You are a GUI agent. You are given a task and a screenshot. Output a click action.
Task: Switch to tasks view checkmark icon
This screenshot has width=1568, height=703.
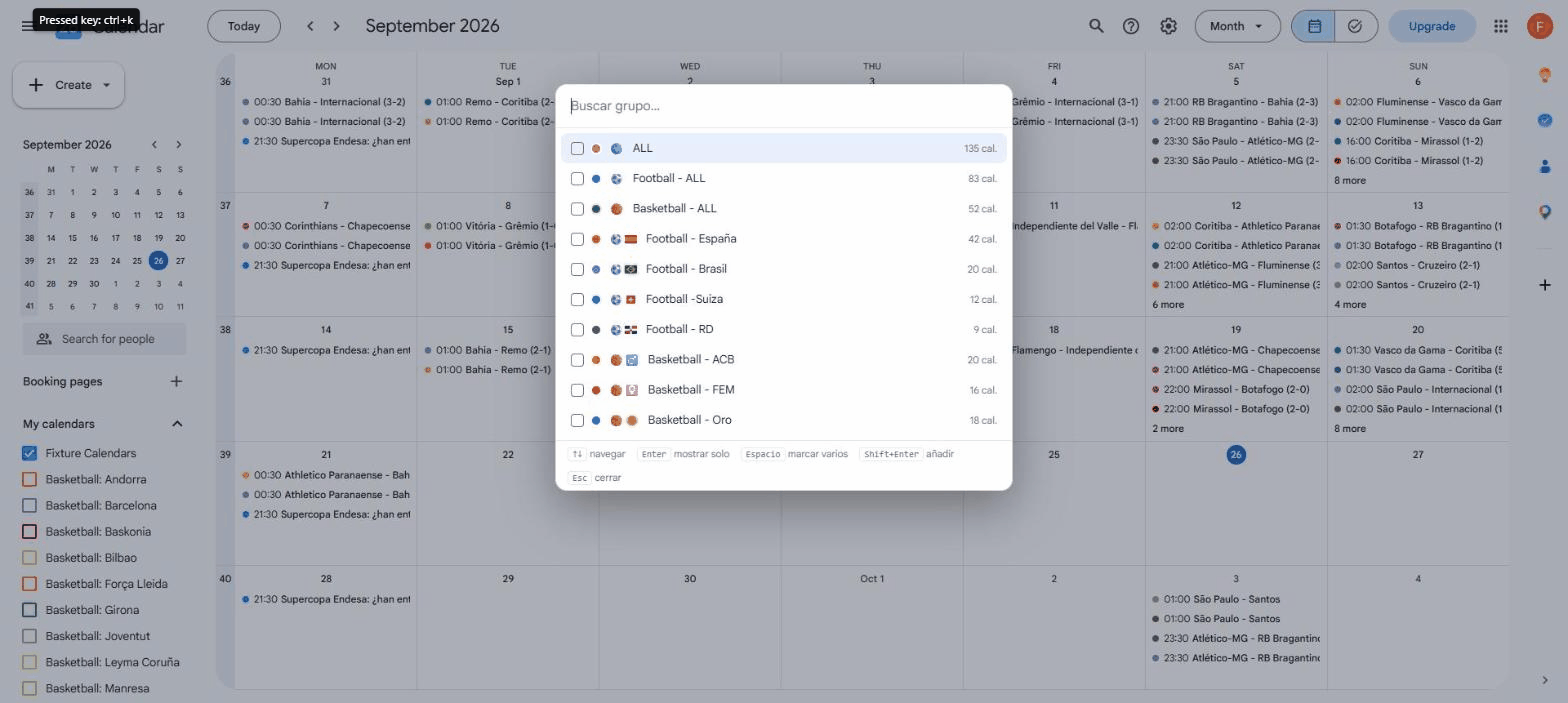(x=1356, y=26)
